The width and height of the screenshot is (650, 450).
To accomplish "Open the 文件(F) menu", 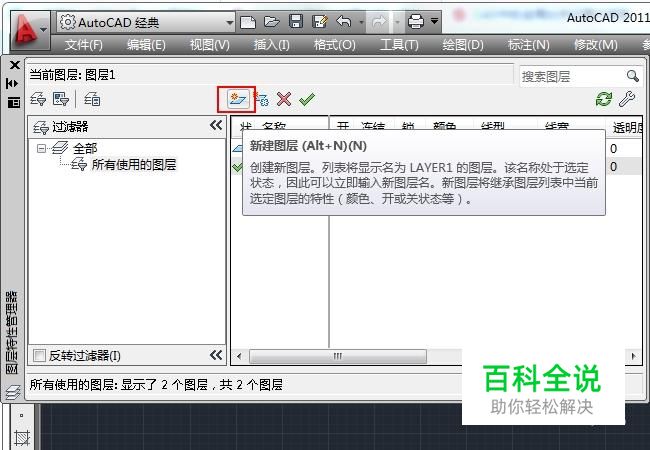I will pos(83,44).
